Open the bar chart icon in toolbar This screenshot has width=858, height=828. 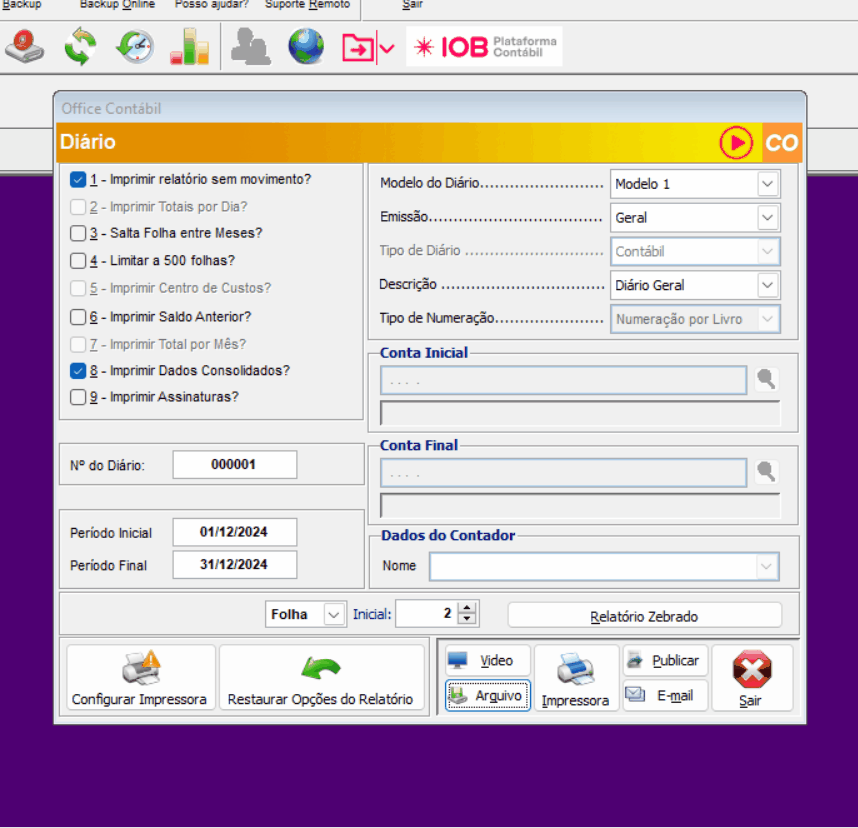[189, 46]
